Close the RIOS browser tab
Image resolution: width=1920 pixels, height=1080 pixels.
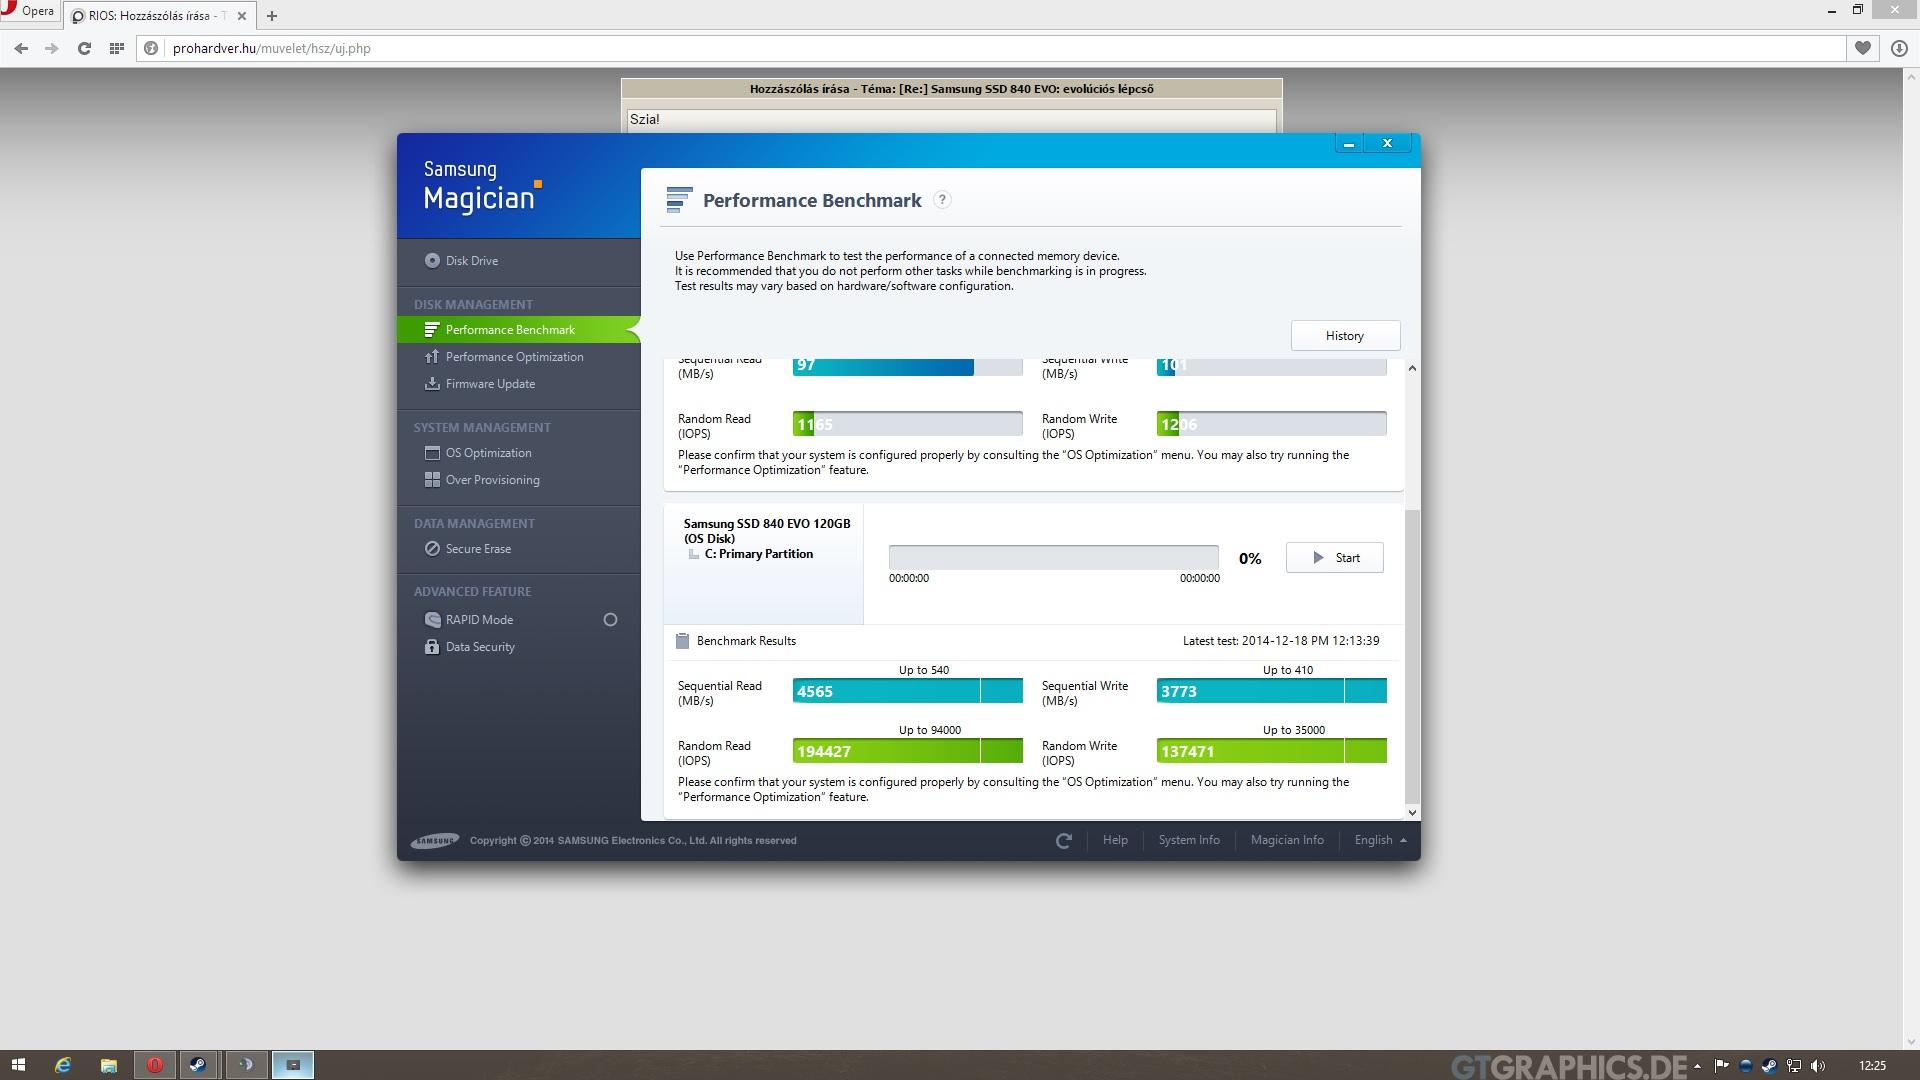tap(241, 16)
